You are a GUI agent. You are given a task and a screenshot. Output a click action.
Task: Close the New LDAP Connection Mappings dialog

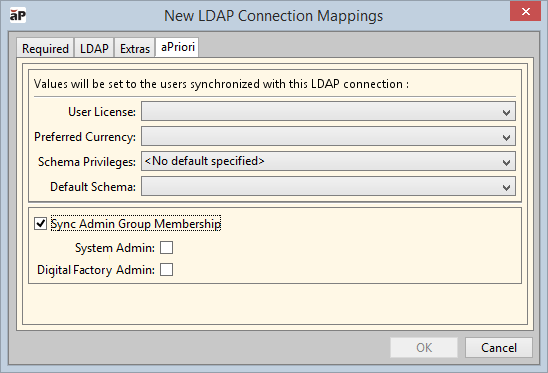525,12
